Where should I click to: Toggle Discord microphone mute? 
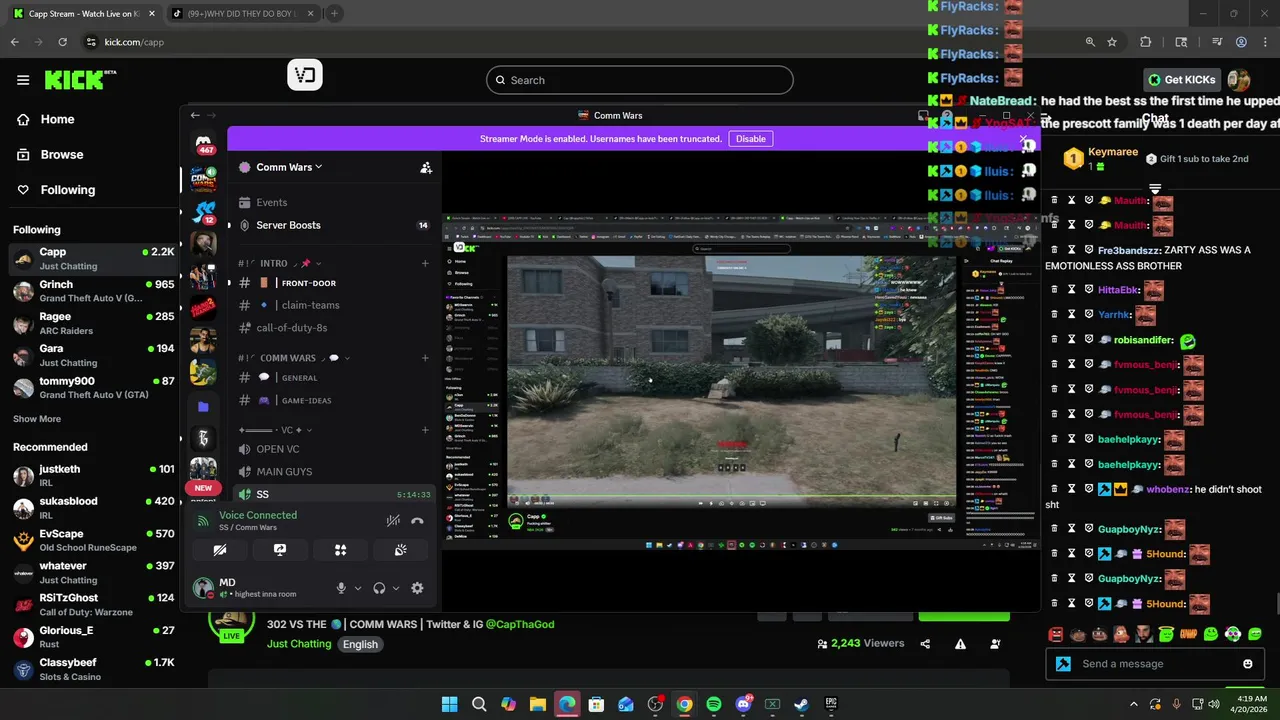pyautogui.click(x=341, y=588)
